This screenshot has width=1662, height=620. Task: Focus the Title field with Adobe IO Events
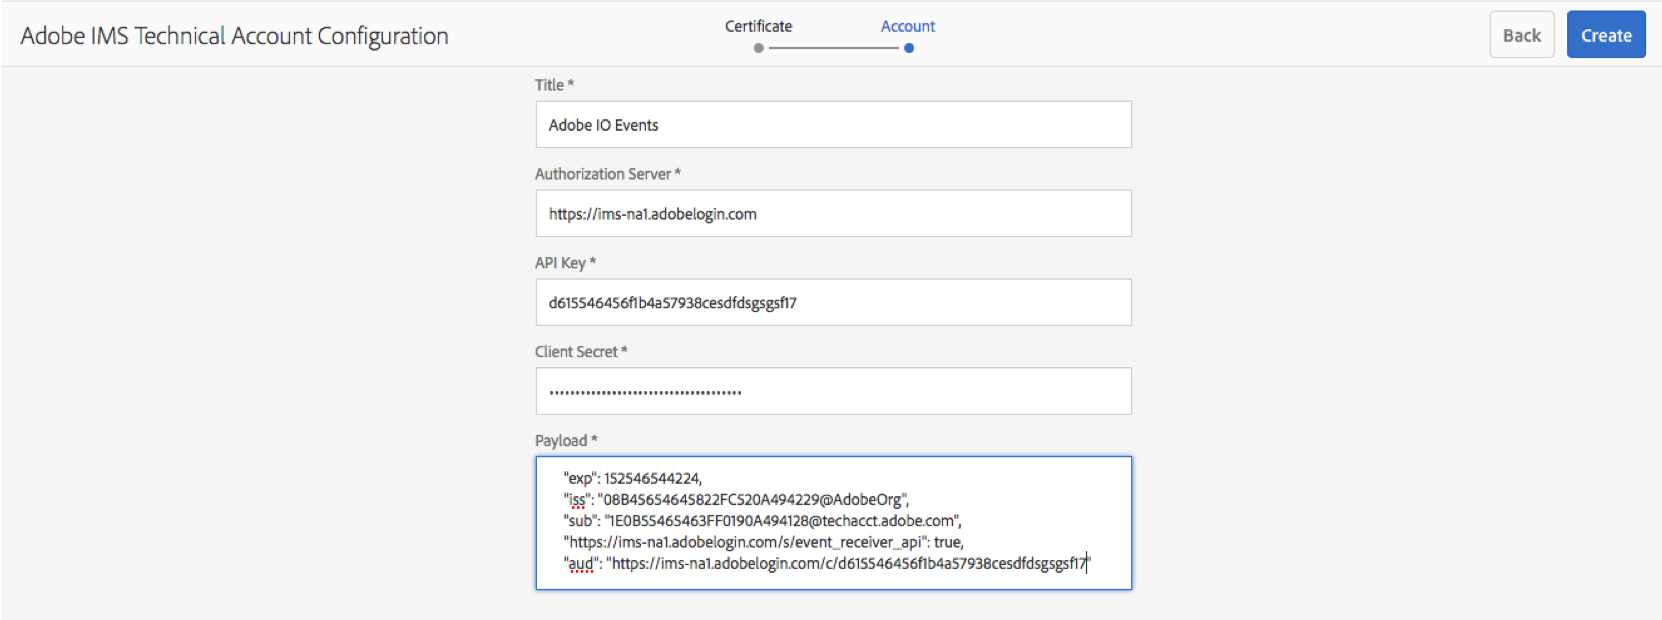(834, 125)
